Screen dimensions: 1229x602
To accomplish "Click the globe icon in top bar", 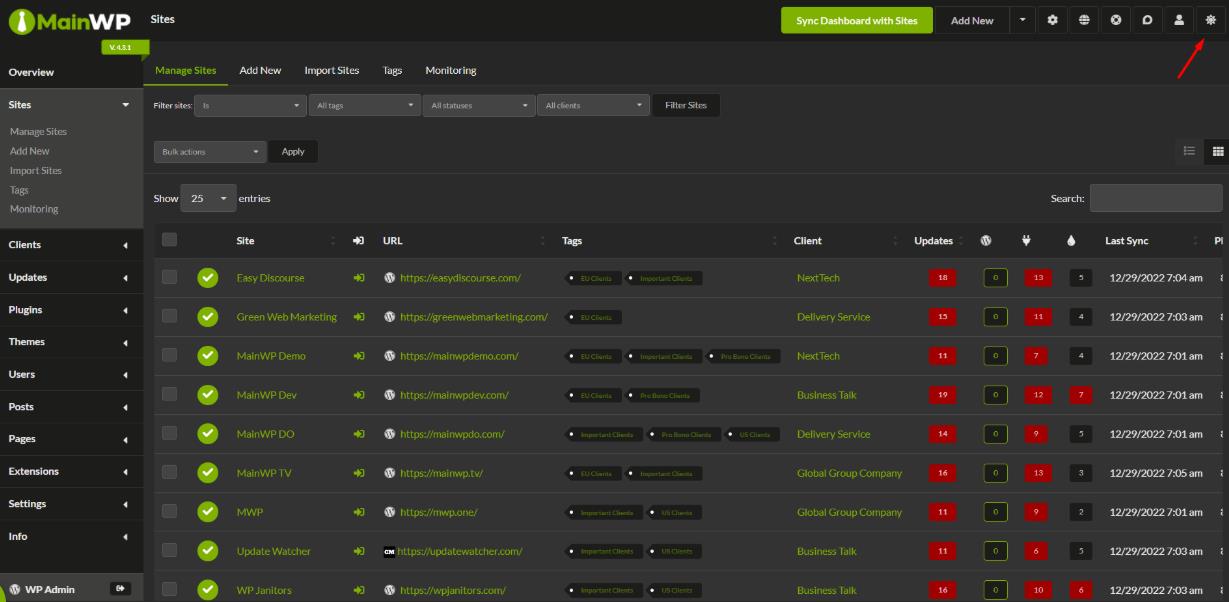I will tap(1084, 20).
